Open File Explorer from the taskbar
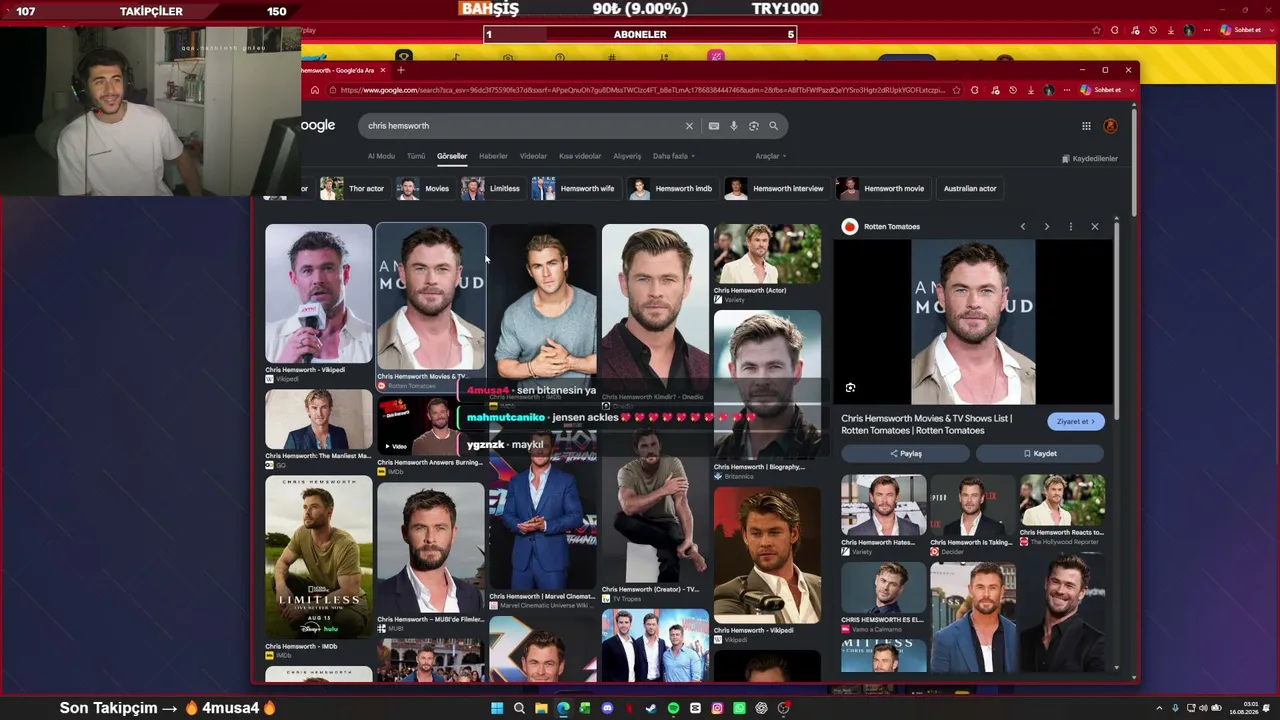This screenshot has width=1280, height=720. pos(541,708)
